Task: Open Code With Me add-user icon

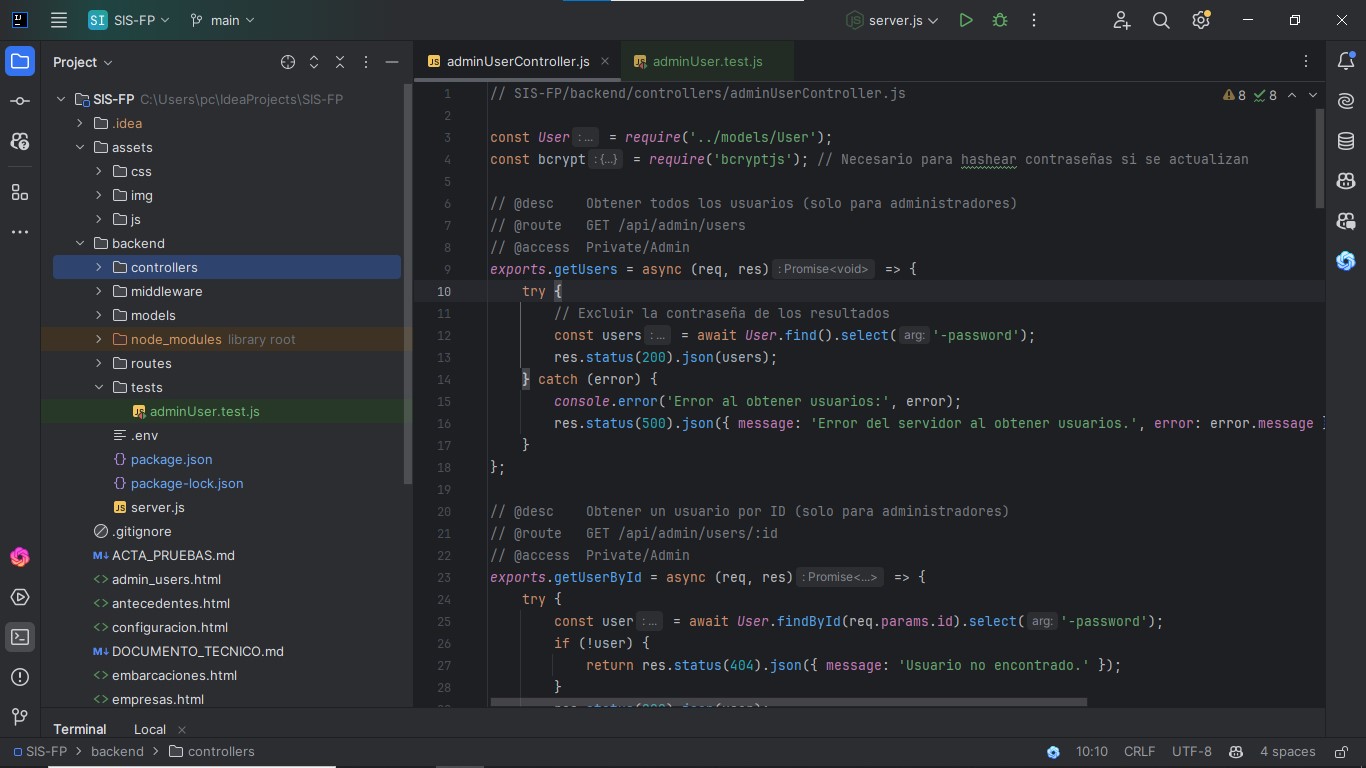Action: pyautogui.click(x=1121, y=20)
